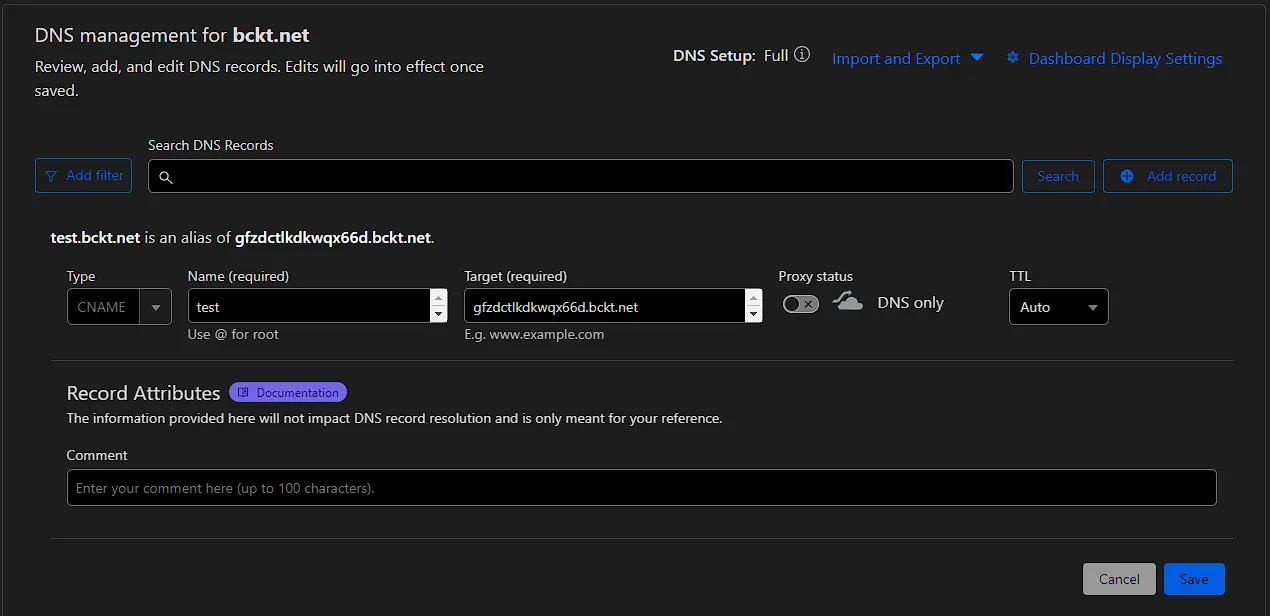Viewport: 1270px width, 616px height.
Task: Click the Search DNS Records input box
Action: pos(590,176)
